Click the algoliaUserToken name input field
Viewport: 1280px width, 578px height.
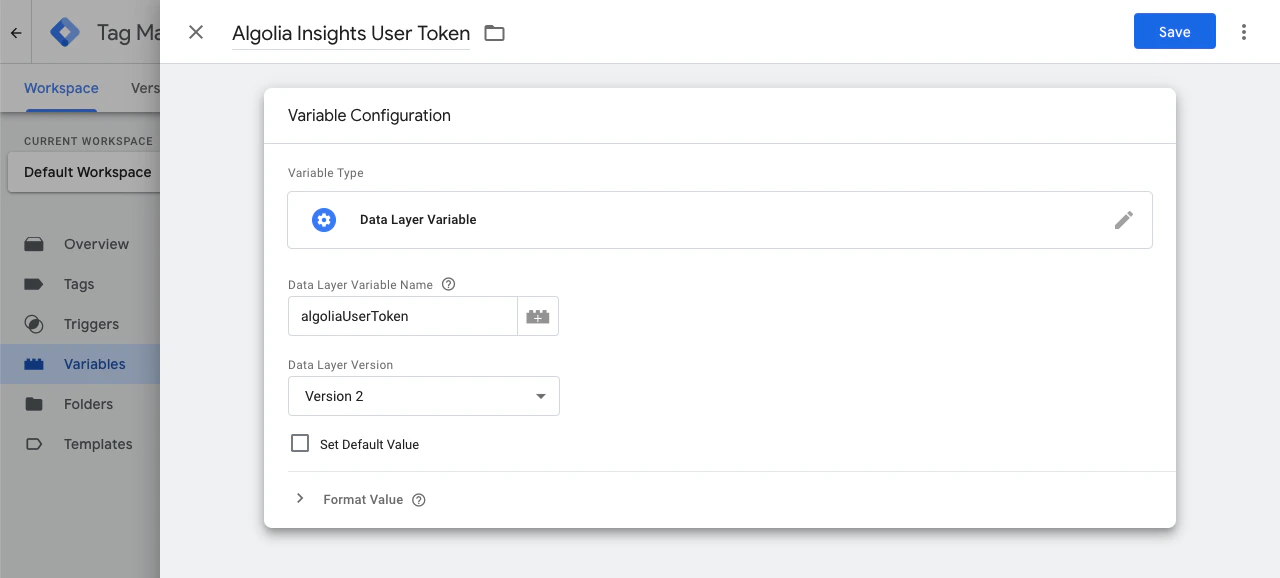[x=402, y=316]
